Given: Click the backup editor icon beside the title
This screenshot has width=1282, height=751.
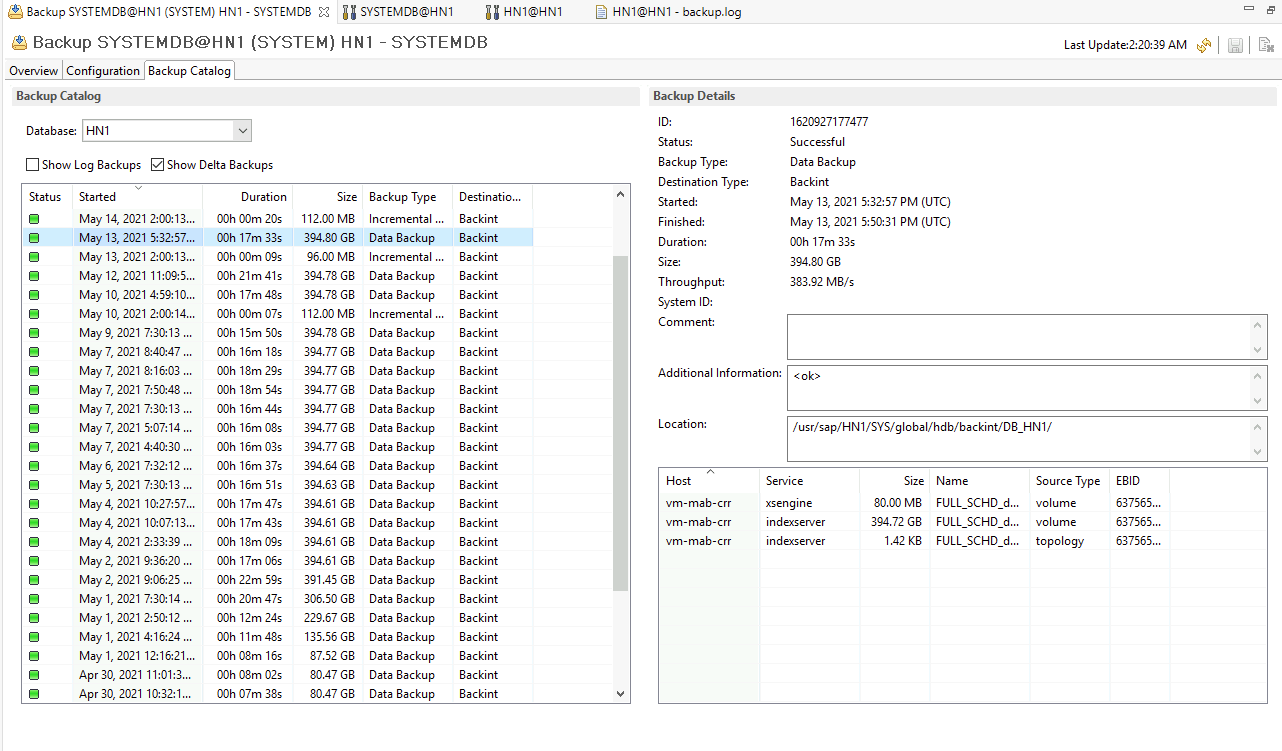Looking at the screenshot, I should (x=19, y=43).
